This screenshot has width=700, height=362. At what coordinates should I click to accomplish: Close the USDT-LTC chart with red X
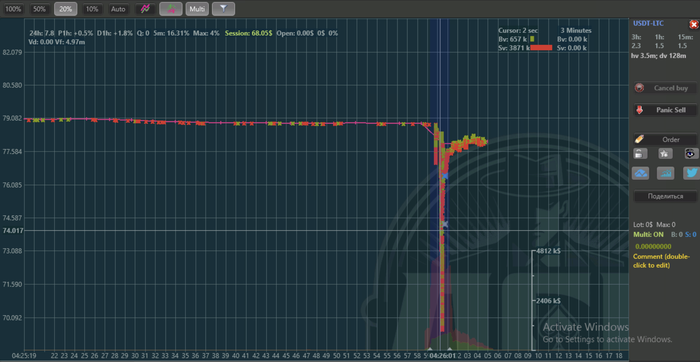pos(693,24)
